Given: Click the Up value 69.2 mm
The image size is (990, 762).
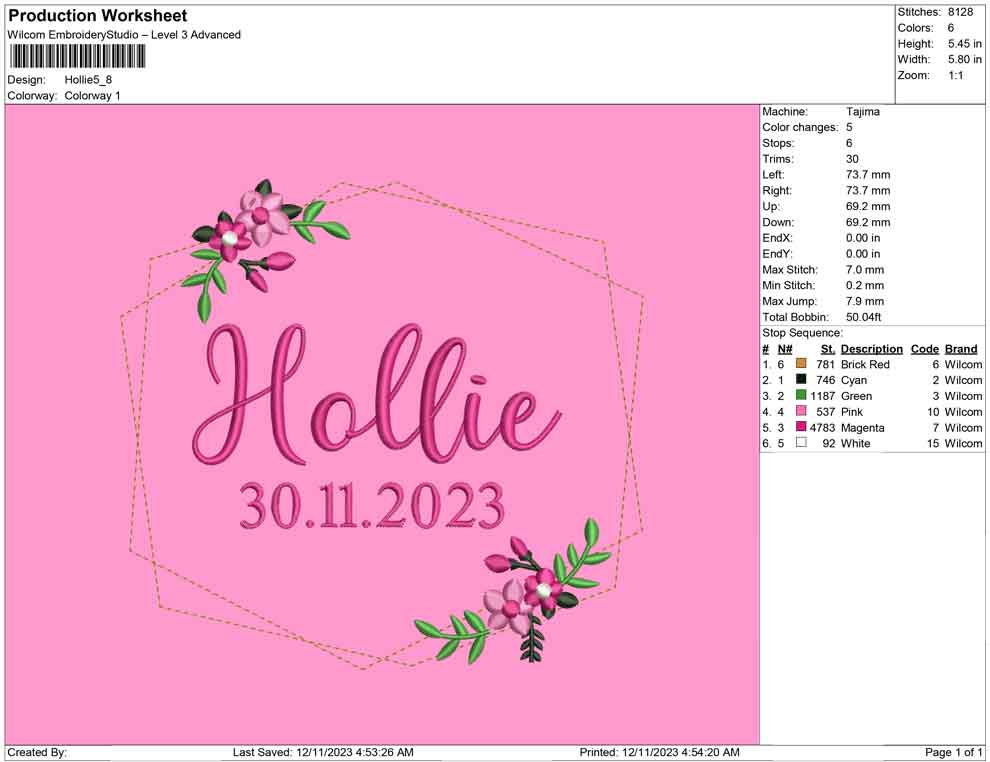Looking at the screenshot, I should coord(868,206).
